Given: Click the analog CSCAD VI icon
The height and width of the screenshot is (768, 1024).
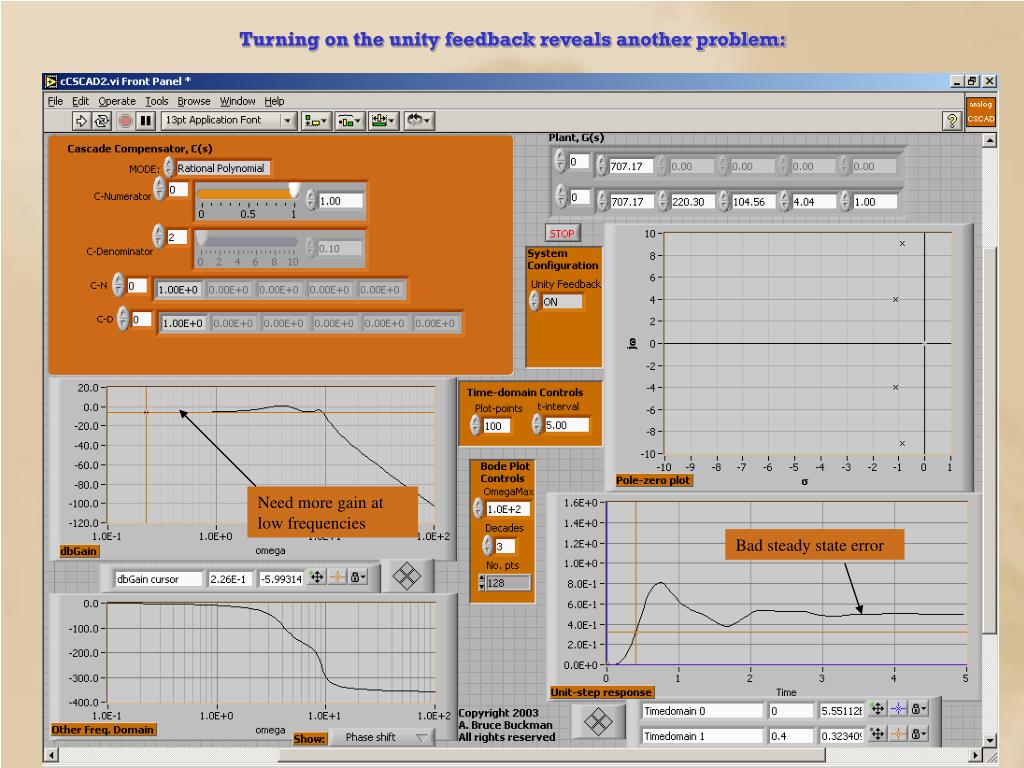Looking at the screenshot, I should 980,112.
